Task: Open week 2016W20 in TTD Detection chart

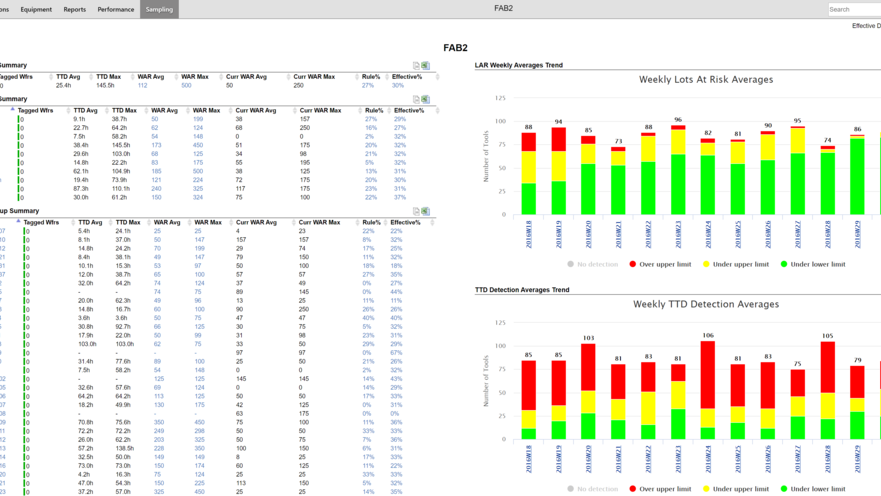Action: click(588, 459)
